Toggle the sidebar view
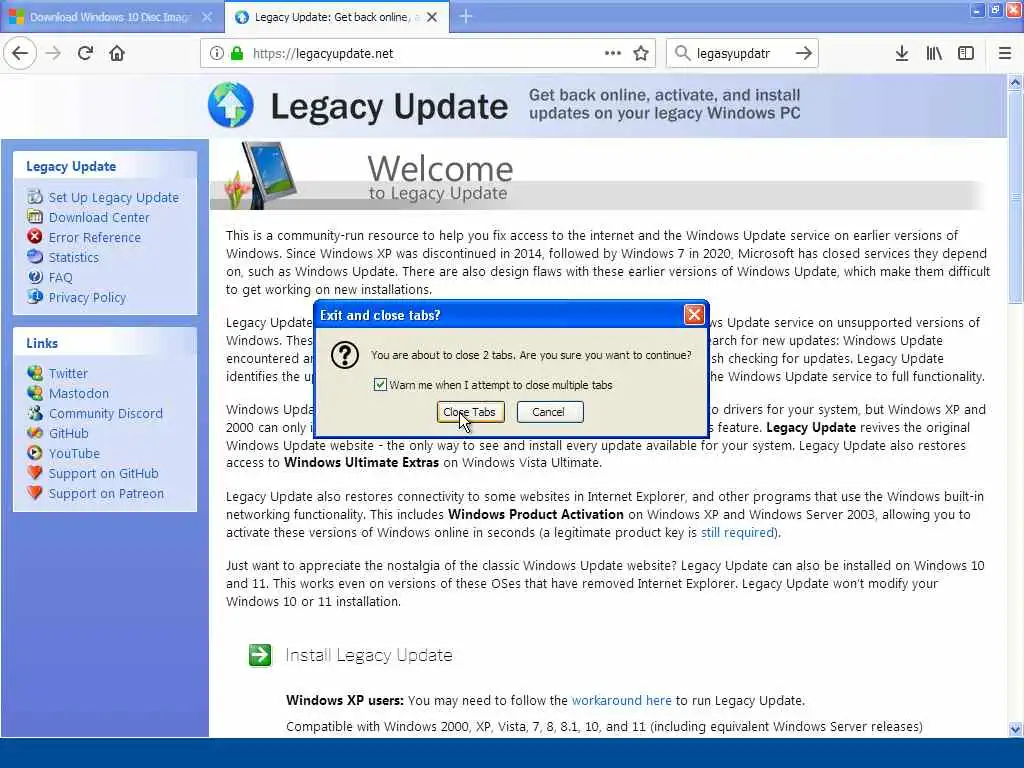 click(966, 54)
